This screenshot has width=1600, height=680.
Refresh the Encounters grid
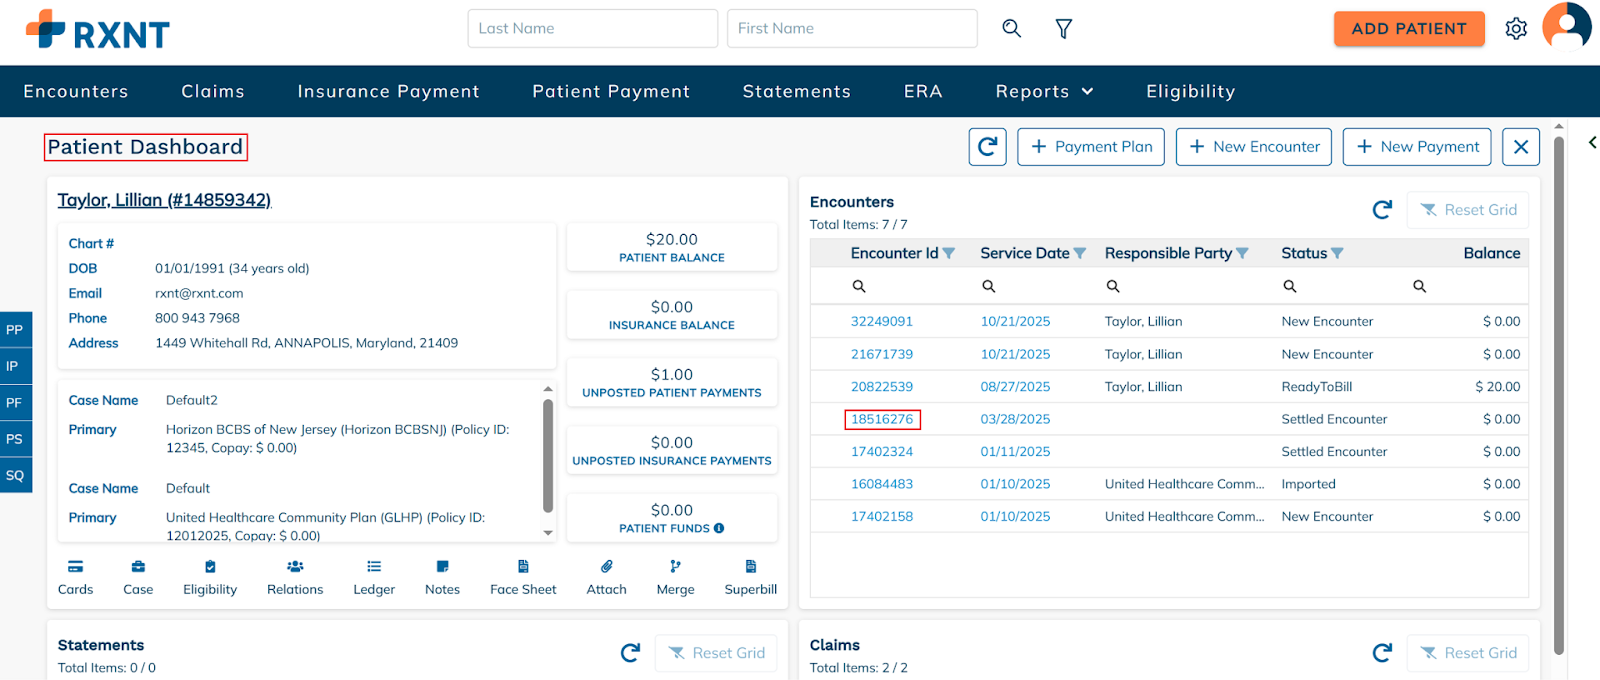(1382, 210)
